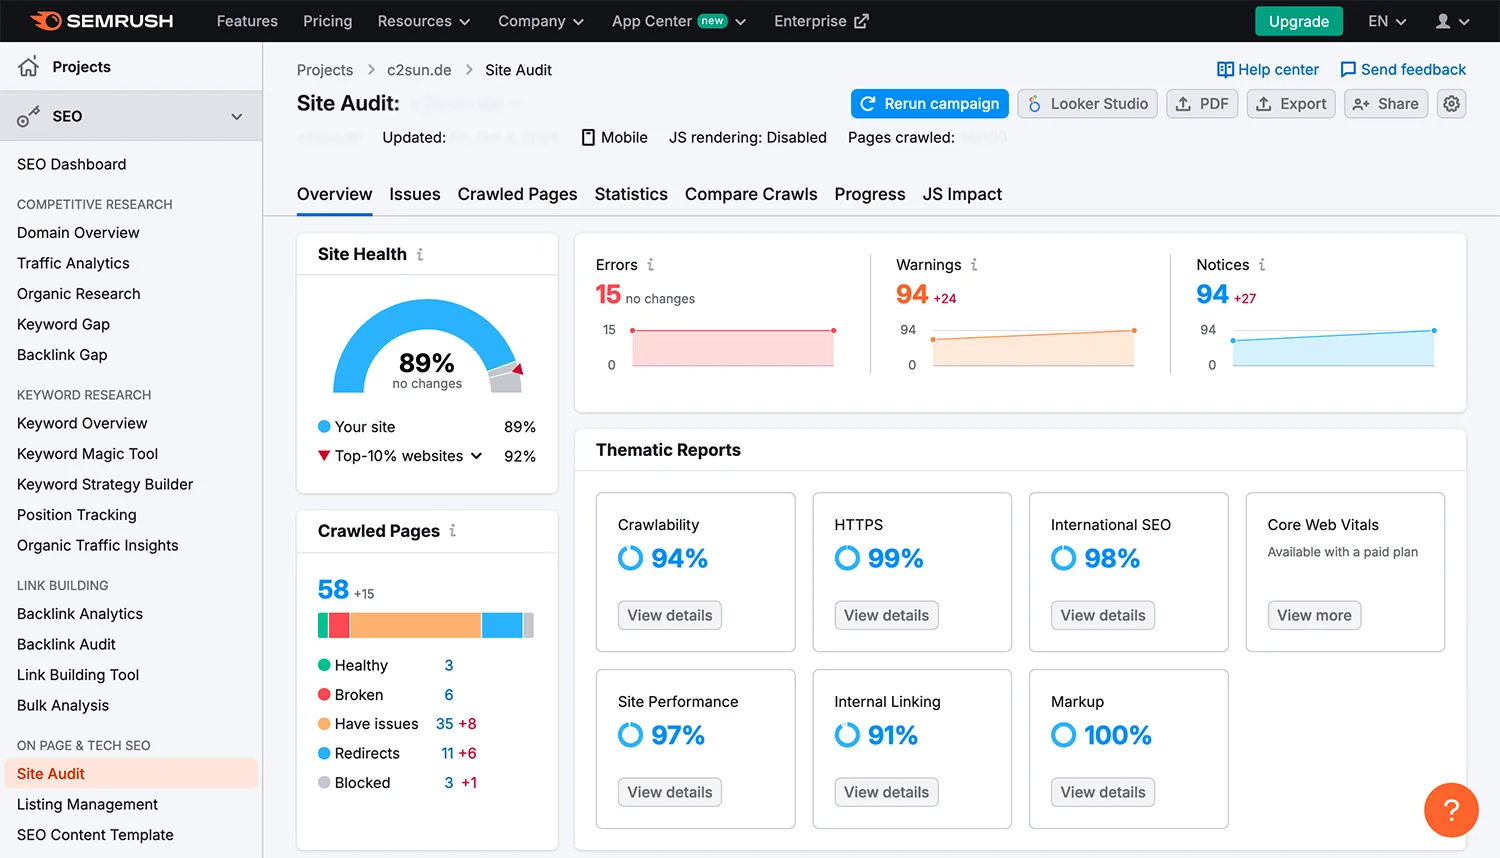The height and width of the screenshot is (858, 1500).
Task: Open Keyword Magic Tool
Action: coord(88,454)
